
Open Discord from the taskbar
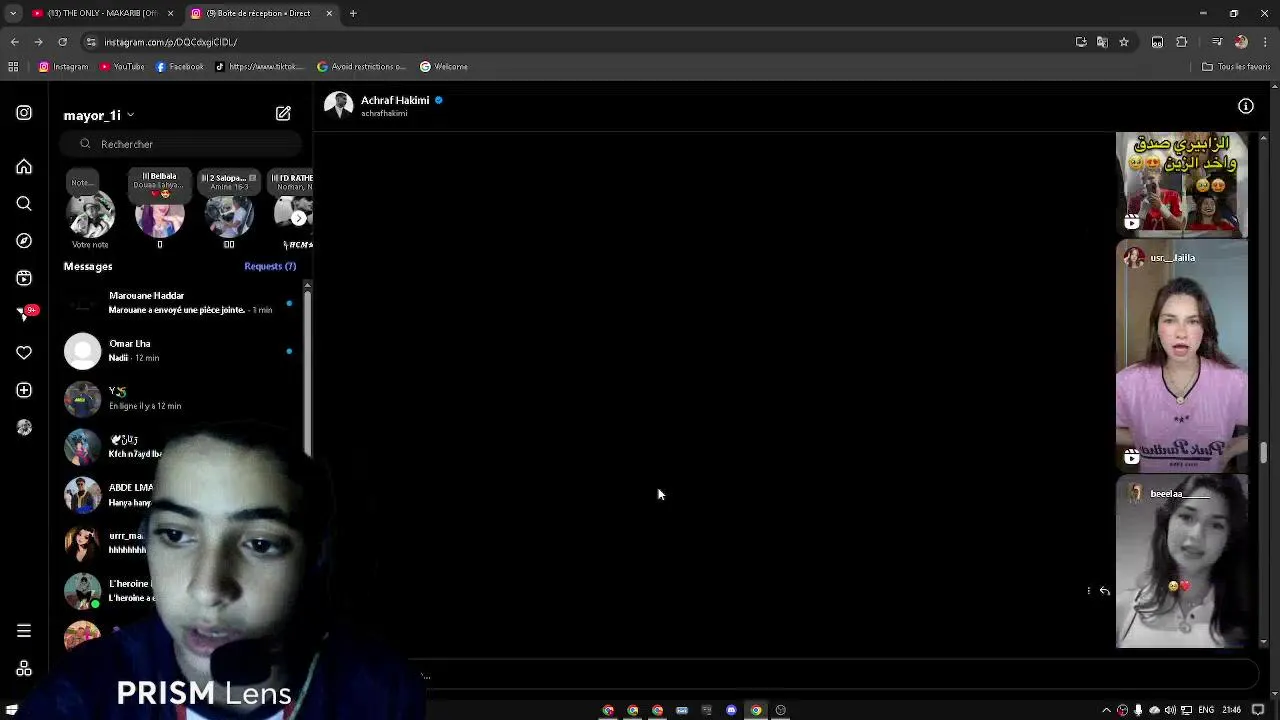(x=731, y=710)
